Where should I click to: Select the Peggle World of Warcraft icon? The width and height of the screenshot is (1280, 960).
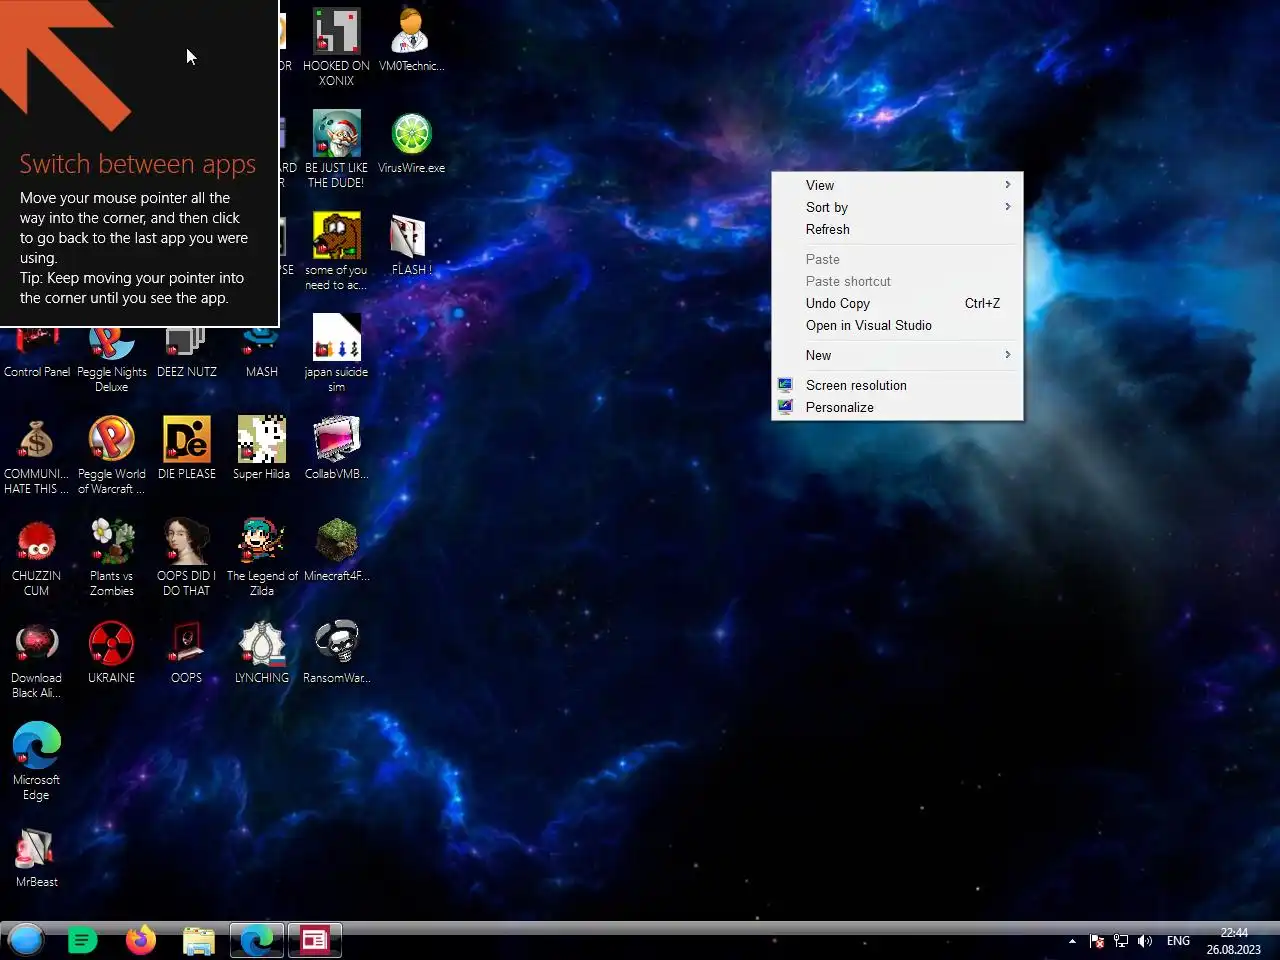(112, 455)
